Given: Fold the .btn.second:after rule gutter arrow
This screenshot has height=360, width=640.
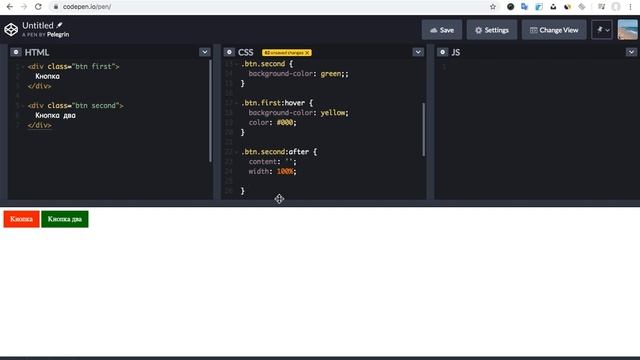Looking at the screenshot, I should tap(236, 152).
